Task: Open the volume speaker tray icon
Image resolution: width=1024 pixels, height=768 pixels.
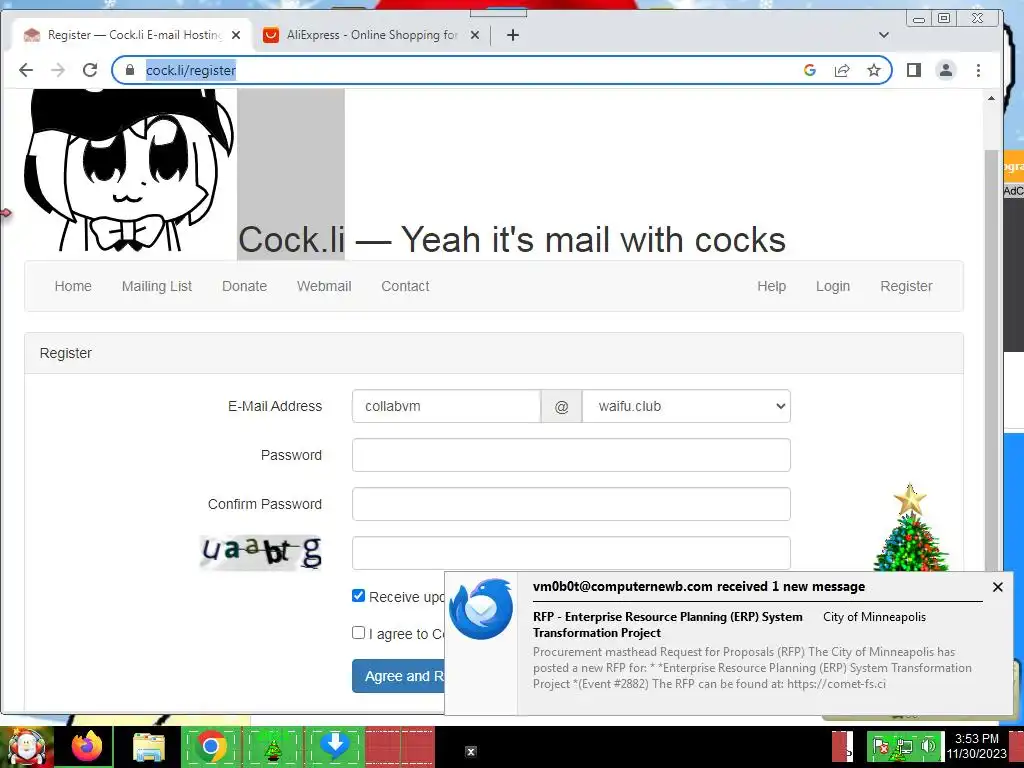Action: tap(928, 746)
